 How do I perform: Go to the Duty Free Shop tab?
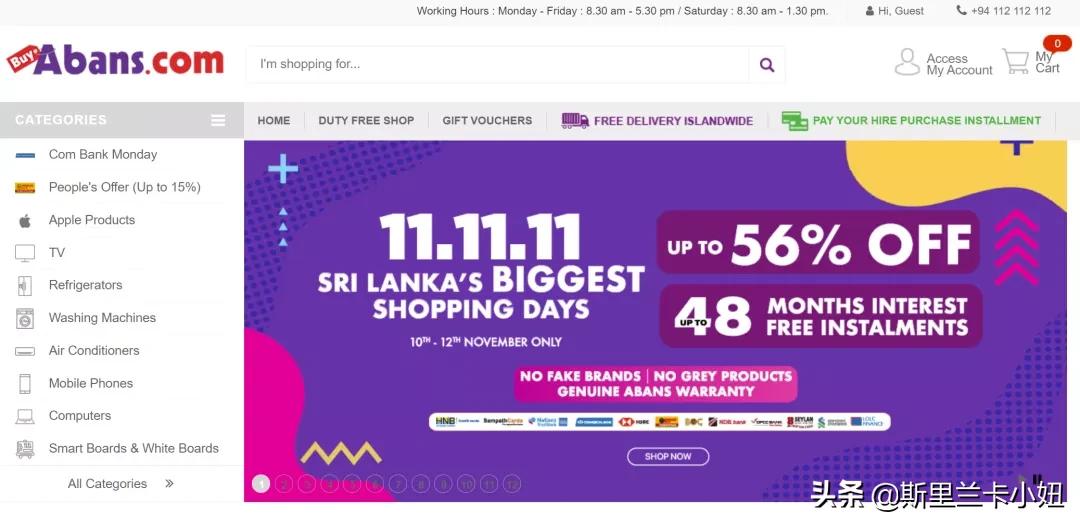tap(366, 121)
